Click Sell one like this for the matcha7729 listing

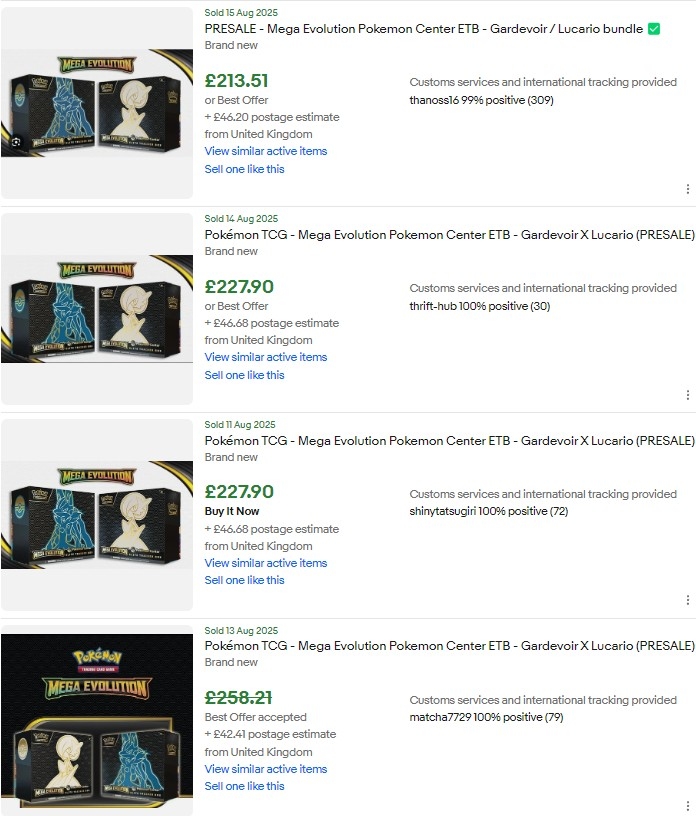pos(244,786)
